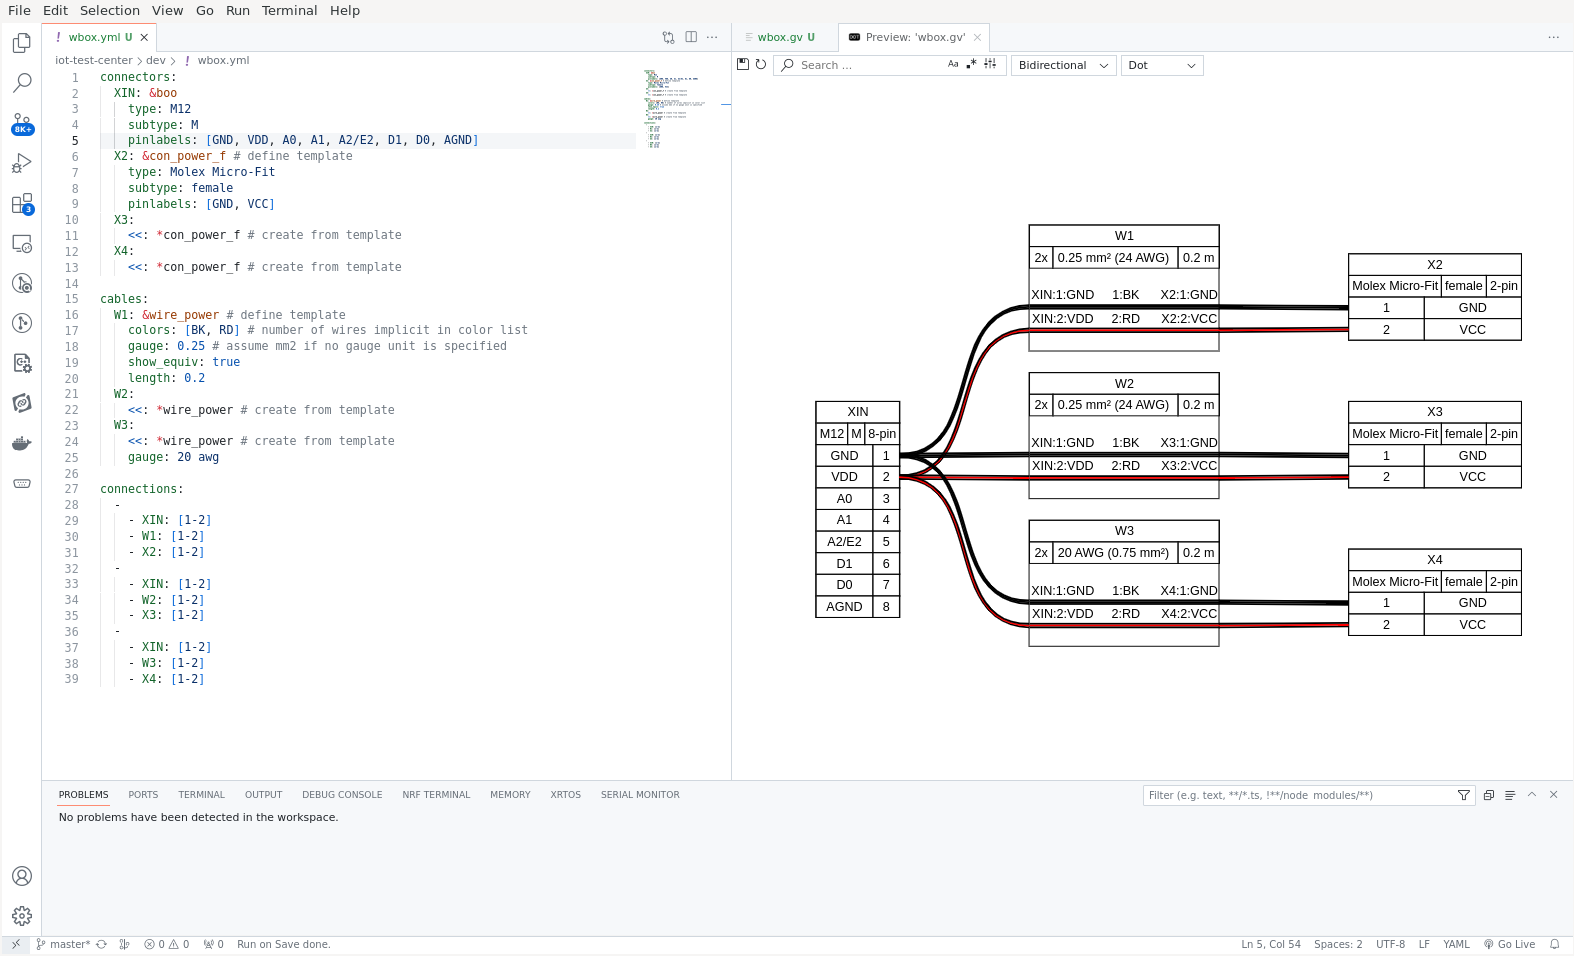Open the File menu
This screenshot has height=956, width=1574.
tap(19, 10)
